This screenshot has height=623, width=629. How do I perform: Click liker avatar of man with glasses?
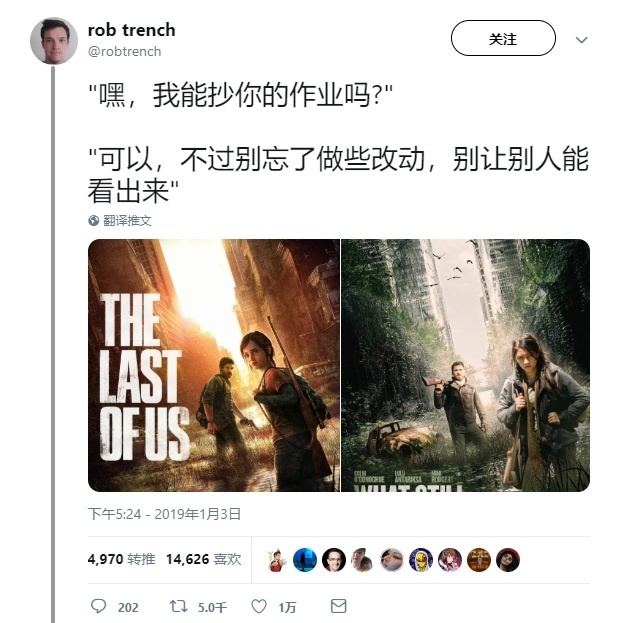coord(334,560)
